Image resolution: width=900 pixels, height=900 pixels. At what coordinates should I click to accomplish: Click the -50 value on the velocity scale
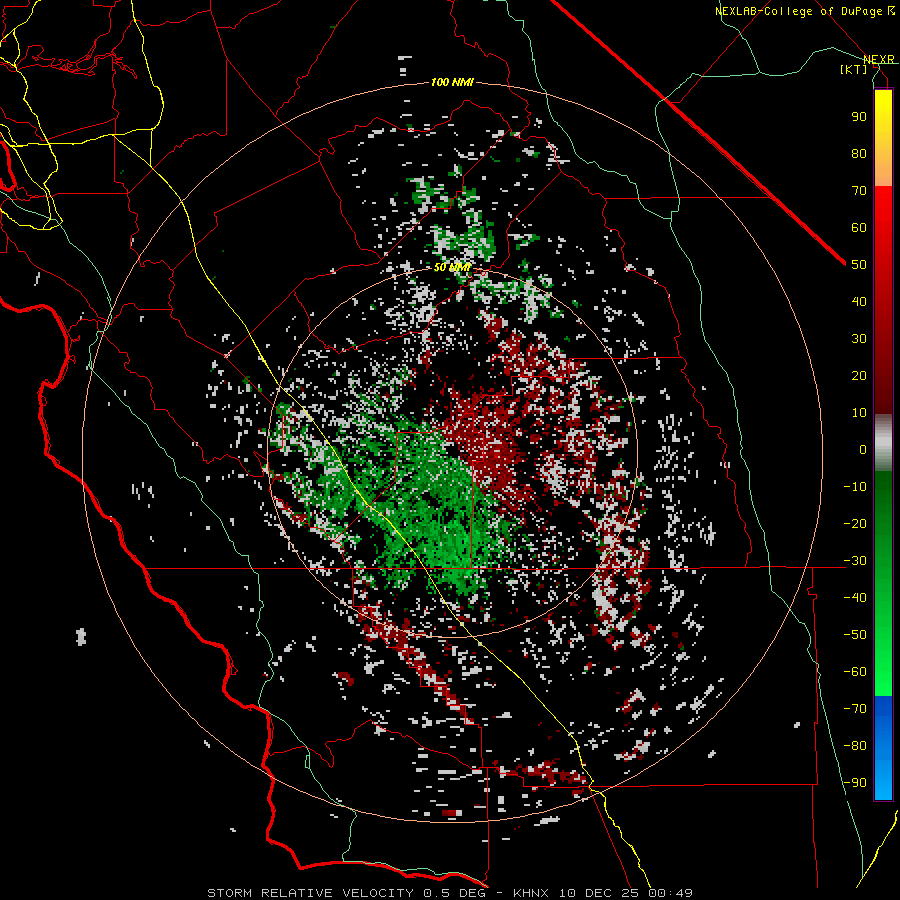click(855, 635)
